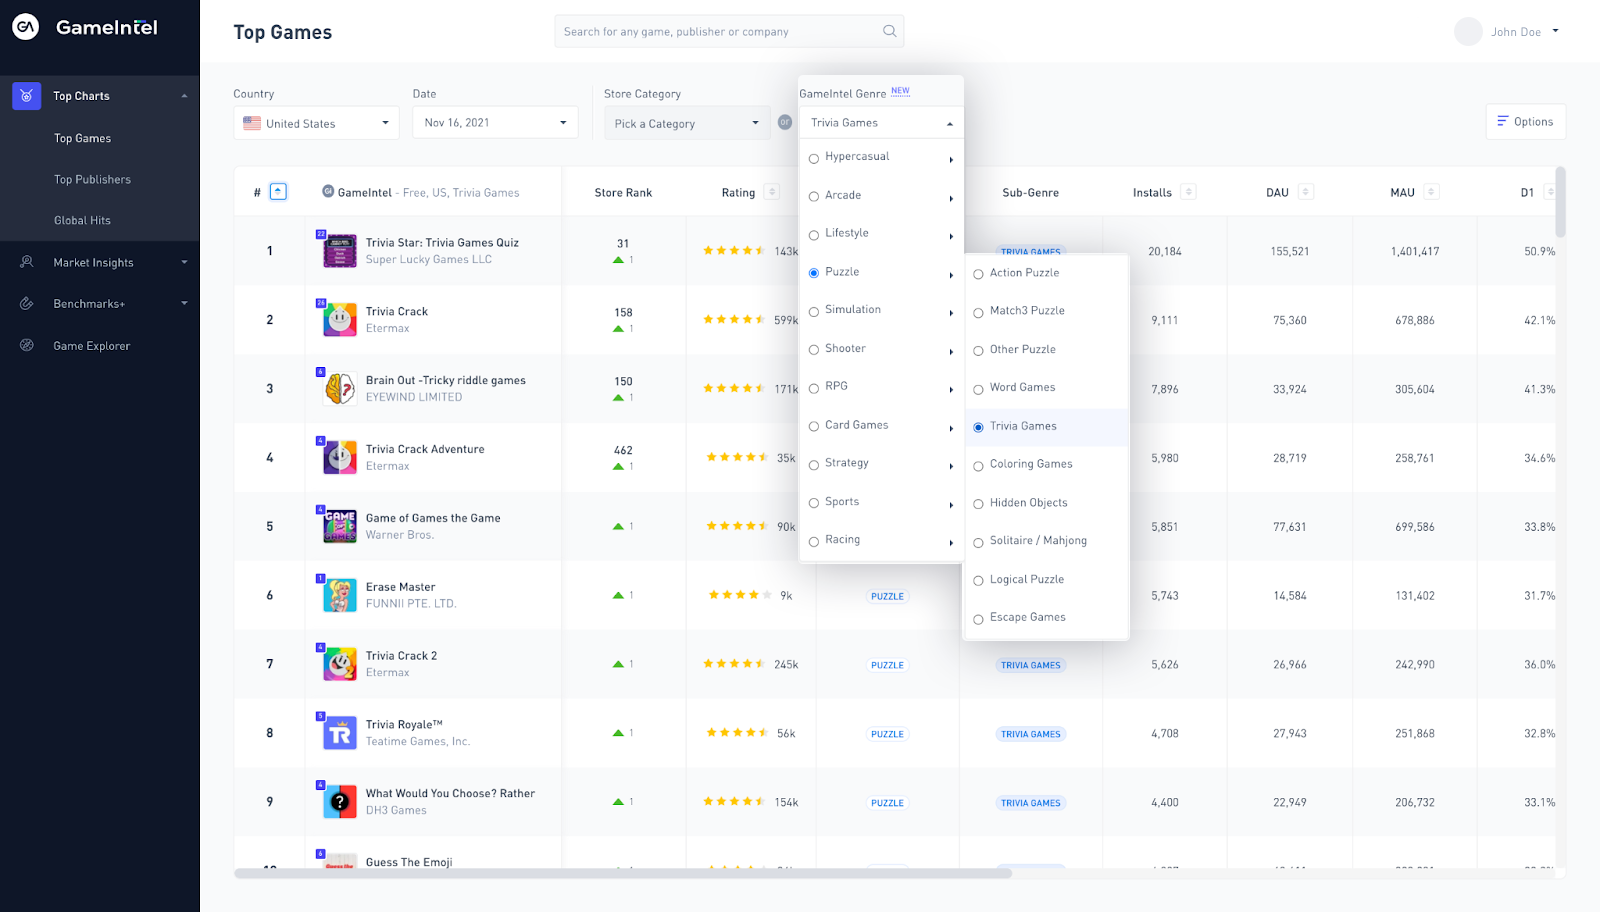Viewport: 1600px width, 912px height.
Task: Open the Super Lucky Games LLC publisher link
Action: pos(429,259)
